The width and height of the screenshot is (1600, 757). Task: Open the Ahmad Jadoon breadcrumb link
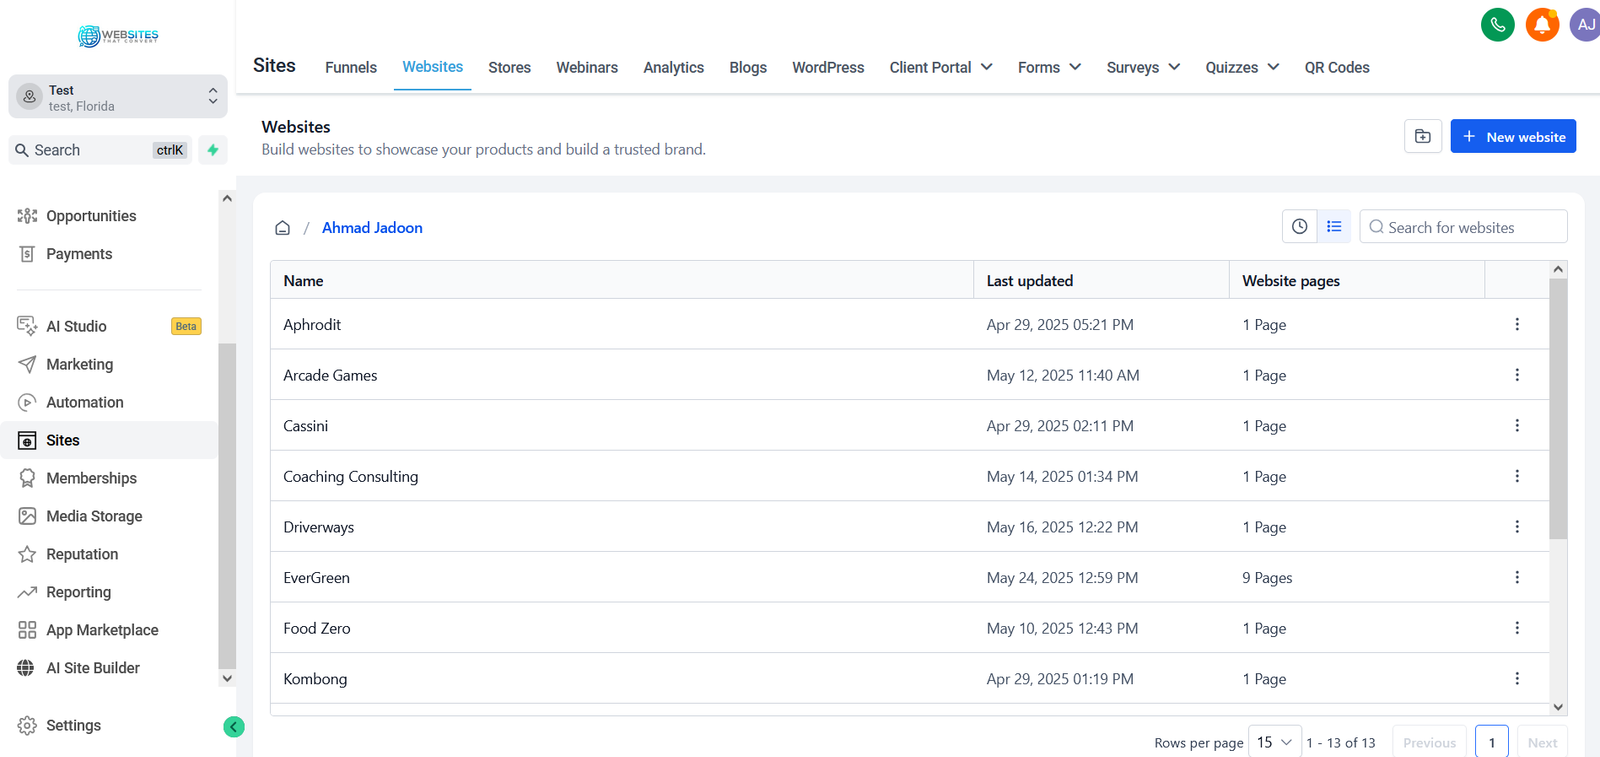tap(372, 228)
